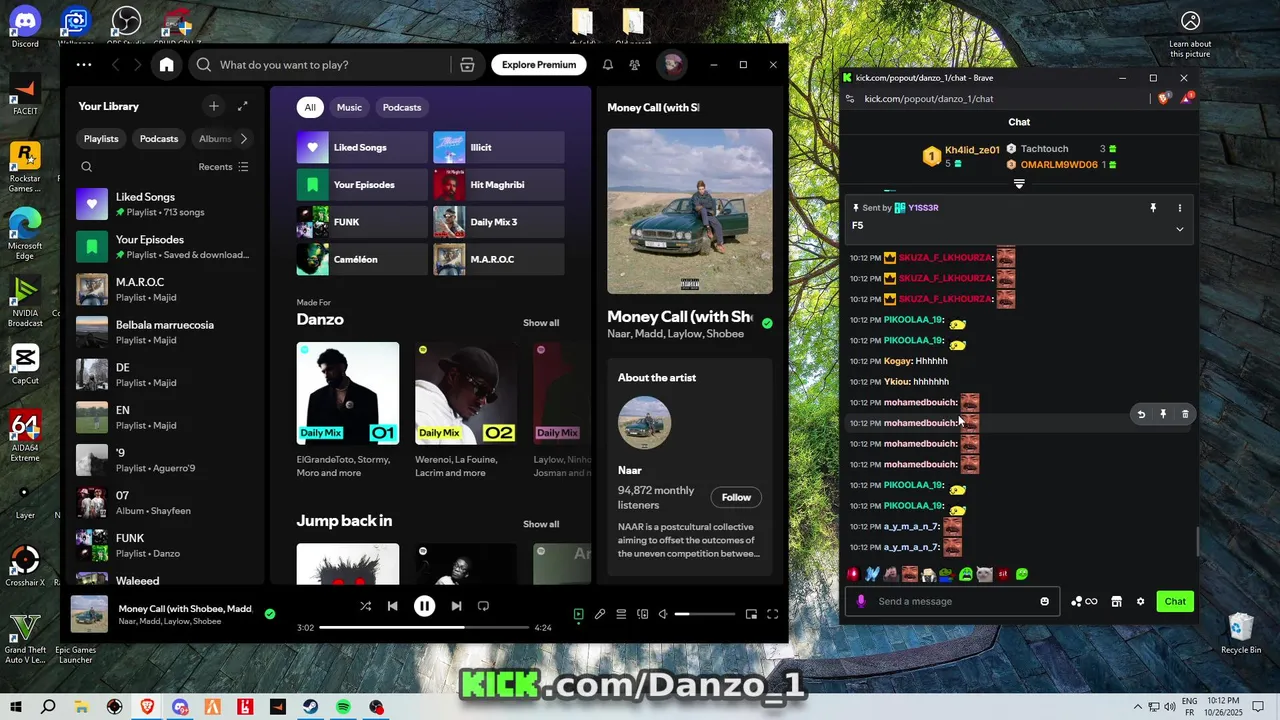Open the play queue
1280x720 pixels.
[x=621, y=614]
